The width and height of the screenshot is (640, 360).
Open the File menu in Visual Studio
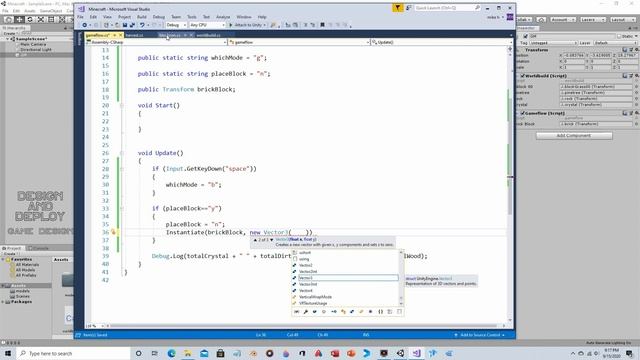pyautogui.click(x=80, y=17)
